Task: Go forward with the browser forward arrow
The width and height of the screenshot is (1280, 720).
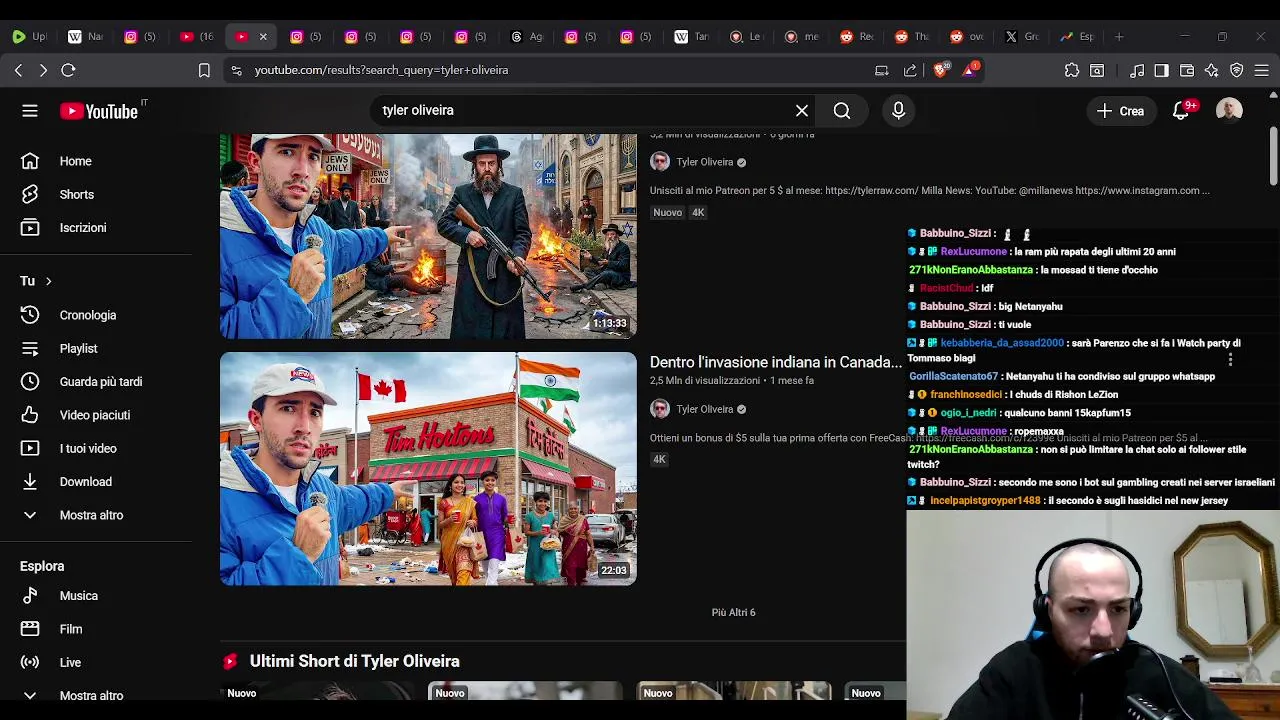Action: click(x=43, y=70)
